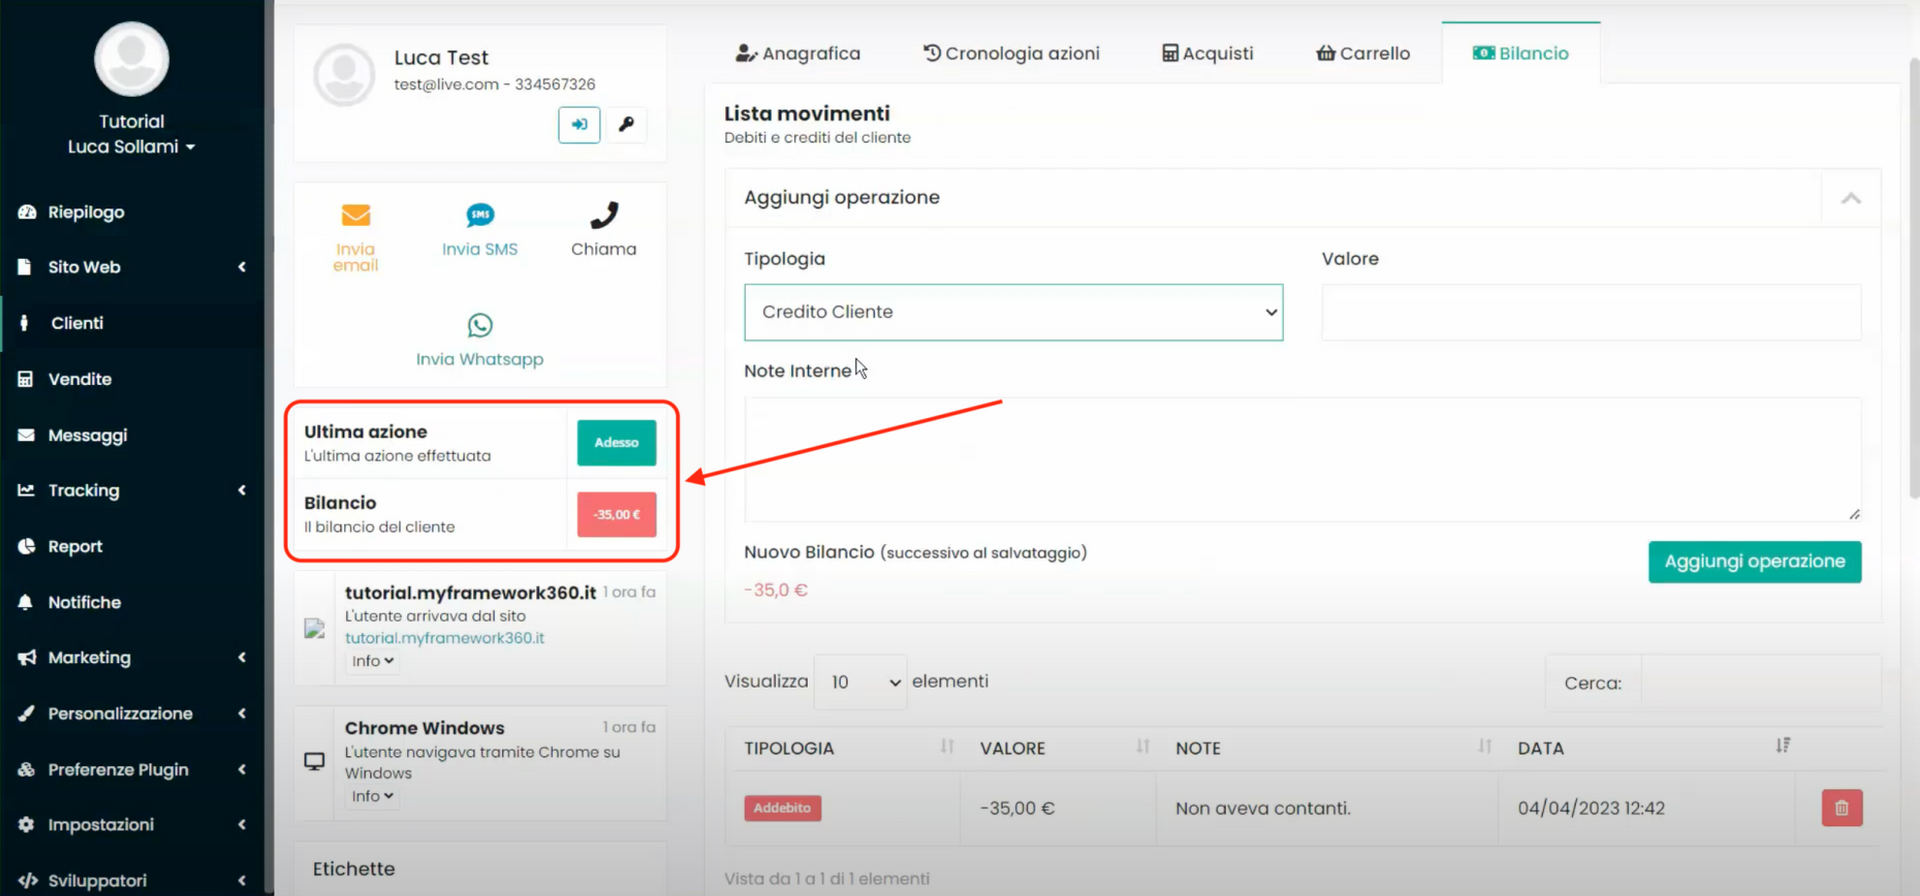This screenshot has width=1920, height=896.
Task: Go to Vendite in the sidebar
Action: (x=80, y=379)
